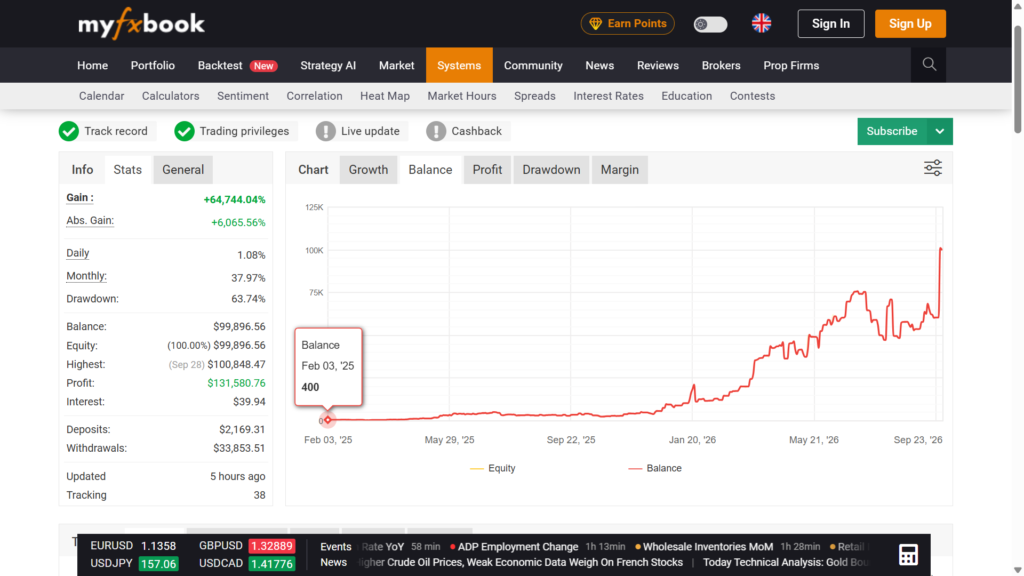Open the Systems menu item
Image resolution: width=1024 pixels, height=576 pixels.
click(459, 65)
